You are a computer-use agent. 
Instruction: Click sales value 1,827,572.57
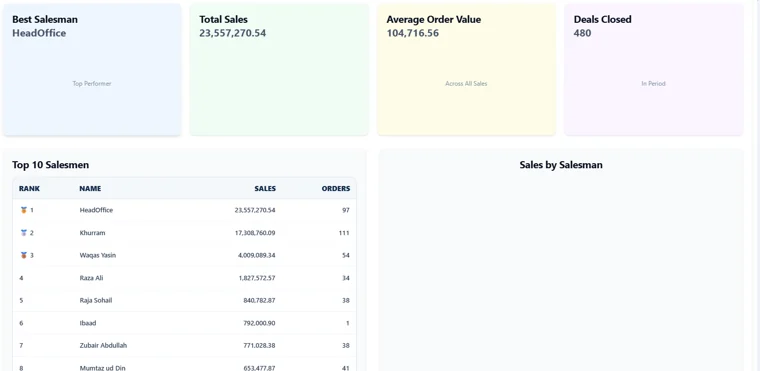pyautogui.click(x=257, y=278)
